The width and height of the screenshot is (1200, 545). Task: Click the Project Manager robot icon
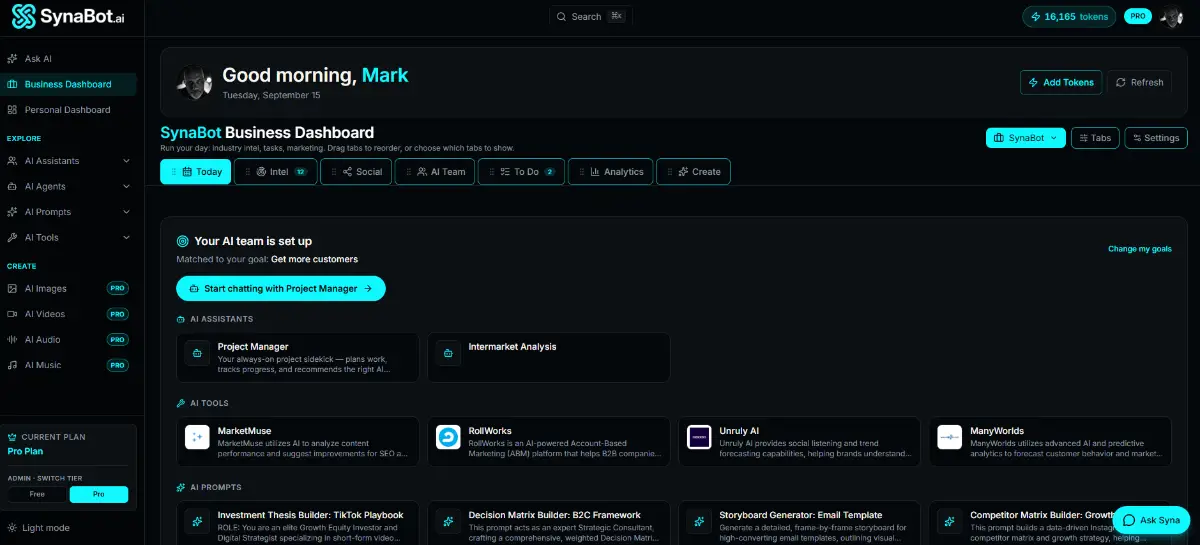tap(197, 354)
